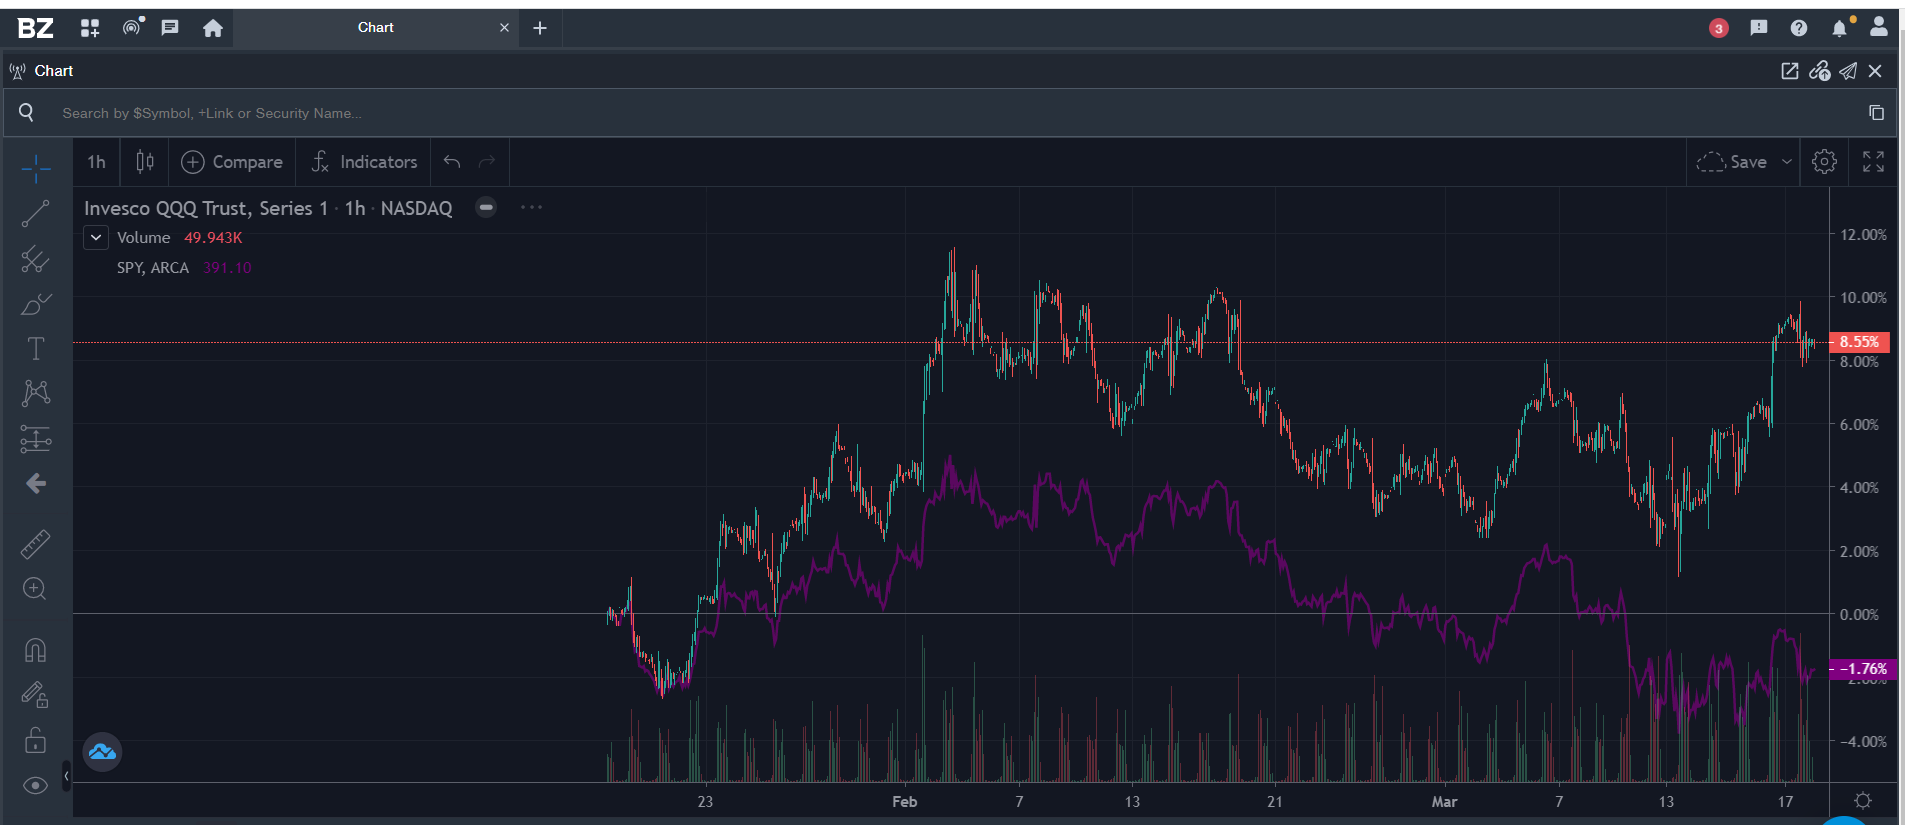Close the Chart widget panel
Viewport: 1905px width, 825px height.
(x=1875, y=71)
